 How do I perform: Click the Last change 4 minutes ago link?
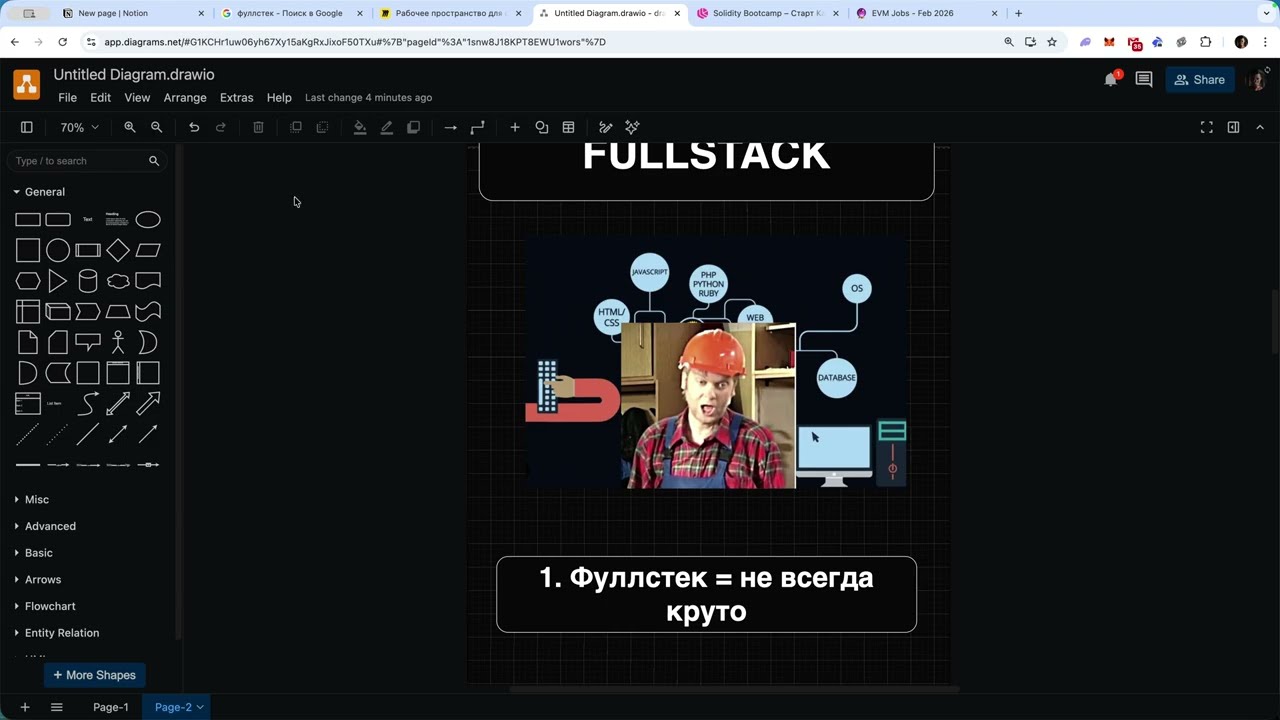tap(368, 97)
